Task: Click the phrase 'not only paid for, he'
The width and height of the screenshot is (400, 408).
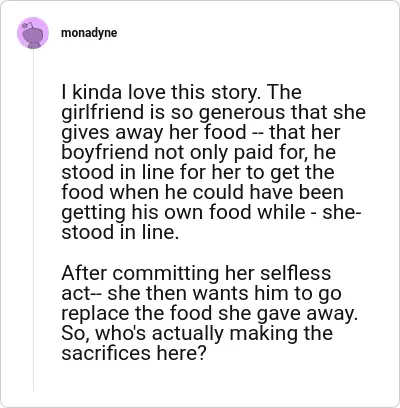Action: [x=244, y=152]
